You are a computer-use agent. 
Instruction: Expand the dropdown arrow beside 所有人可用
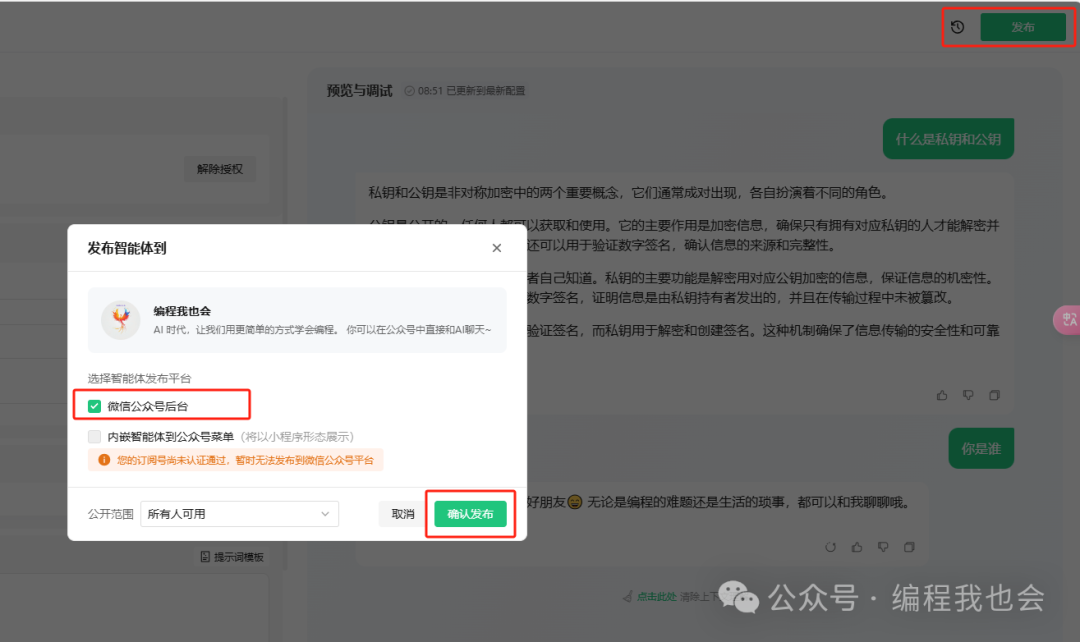click(x=325, y=514)
